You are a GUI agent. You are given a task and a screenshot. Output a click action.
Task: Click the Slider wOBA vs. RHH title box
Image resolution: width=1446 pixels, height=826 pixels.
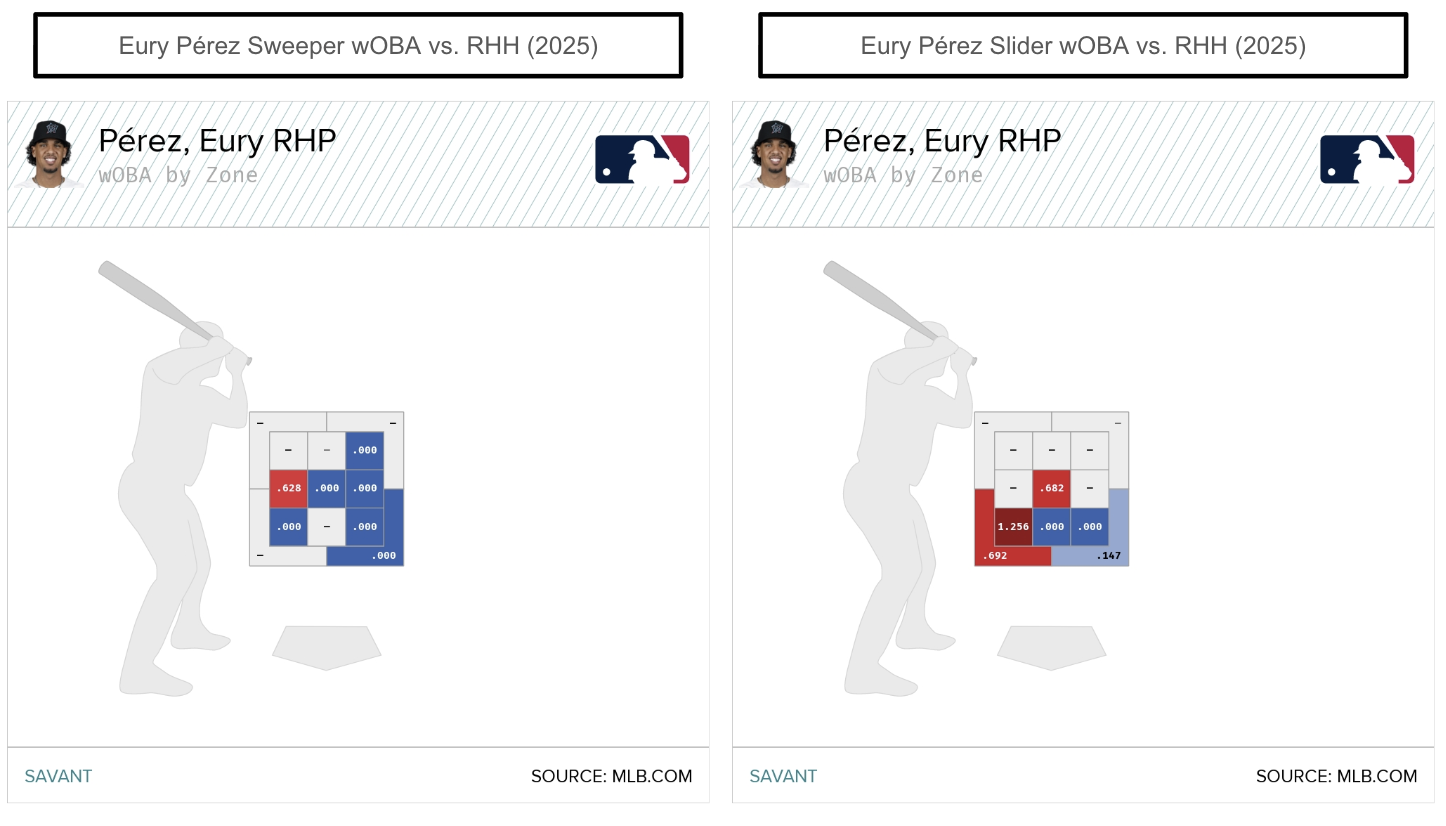click(1083, 46)
